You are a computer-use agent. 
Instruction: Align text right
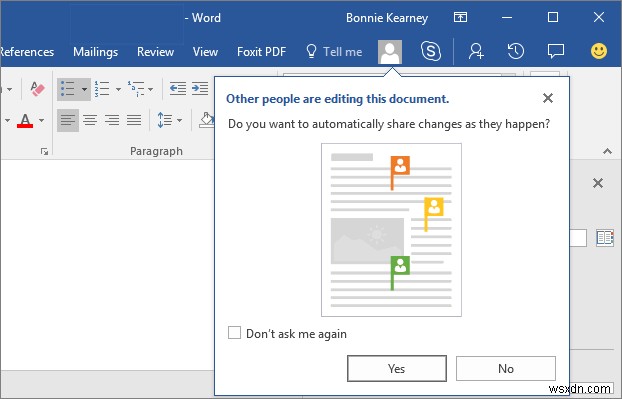click(x=112, y=120)
